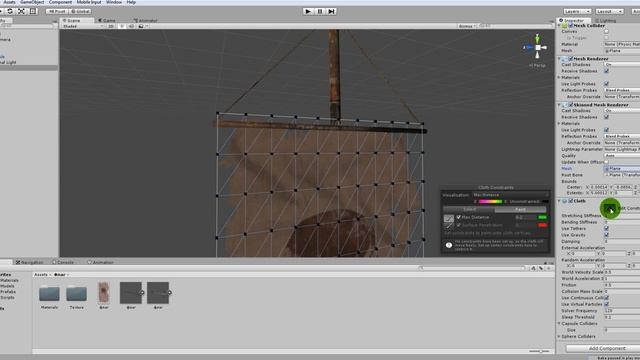Viewport: 640px width, 360px height.
Task: Toggle the Global handle rotation button
Action: [x=80, y=11]
